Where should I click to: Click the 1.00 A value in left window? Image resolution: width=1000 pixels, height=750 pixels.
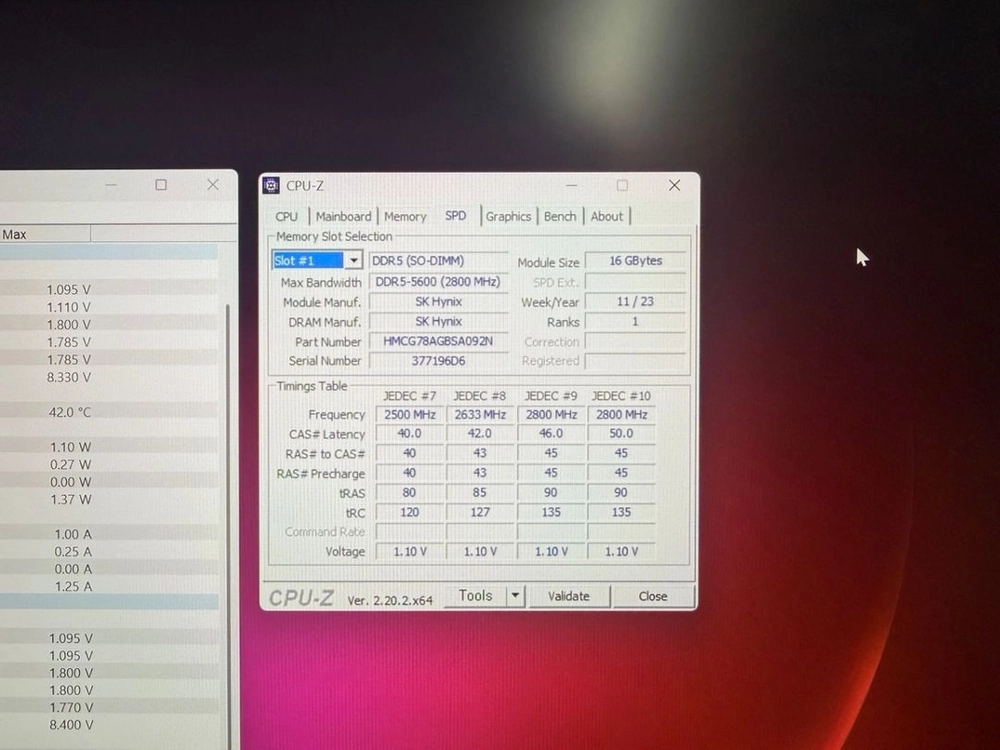(73, 534)
